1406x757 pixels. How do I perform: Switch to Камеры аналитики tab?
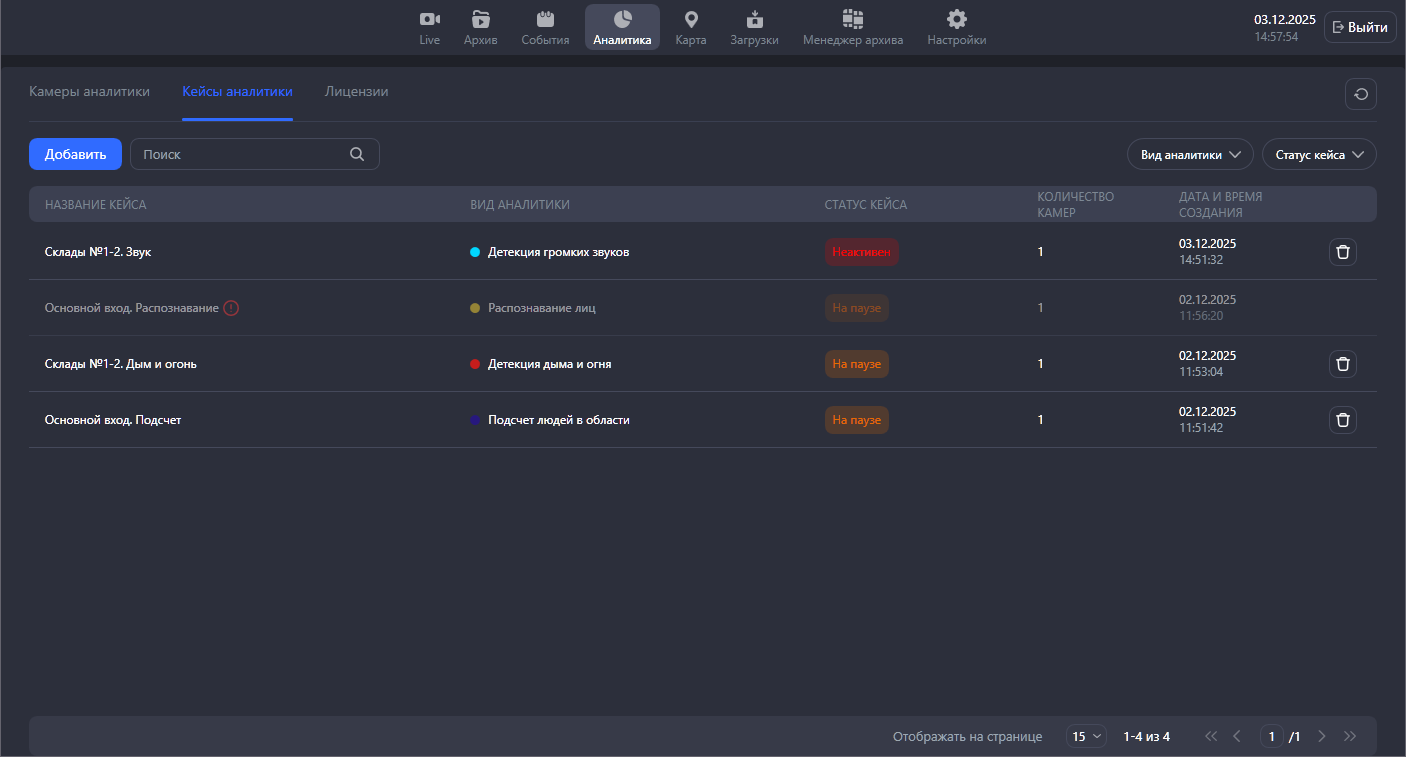[x=89, y=92]
